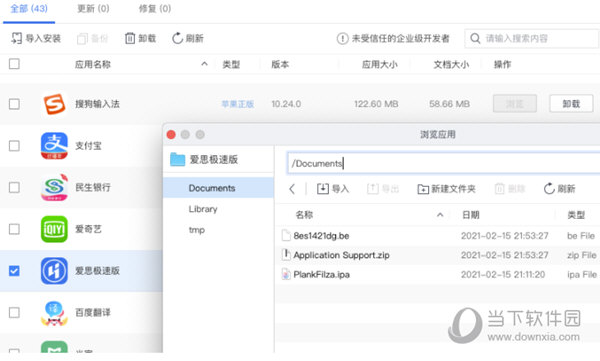Click the 删除 delete icon in file browser
Viewport: 600px width, 361px height.
coord(499,188)
